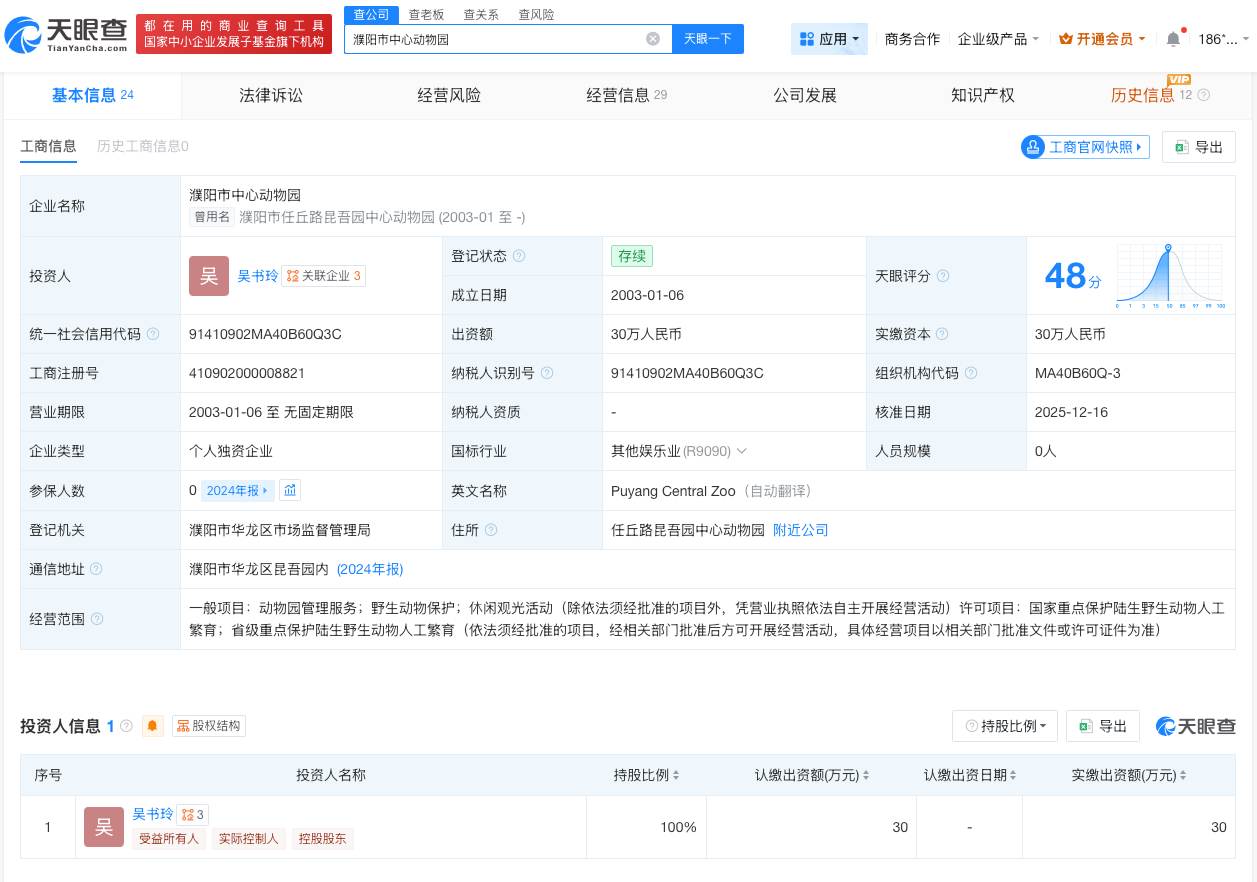Switch to the 法律诉讼 tab
Screen dimensions: 1257x882
click(270, 95)
